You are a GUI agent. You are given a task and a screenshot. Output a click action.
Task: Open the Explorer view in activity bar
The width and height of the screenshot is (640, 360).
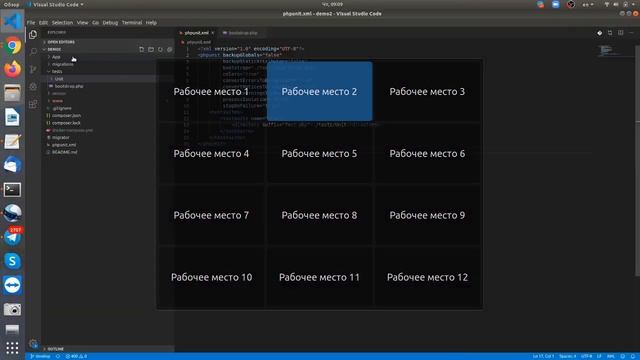(x=33, y=35)
